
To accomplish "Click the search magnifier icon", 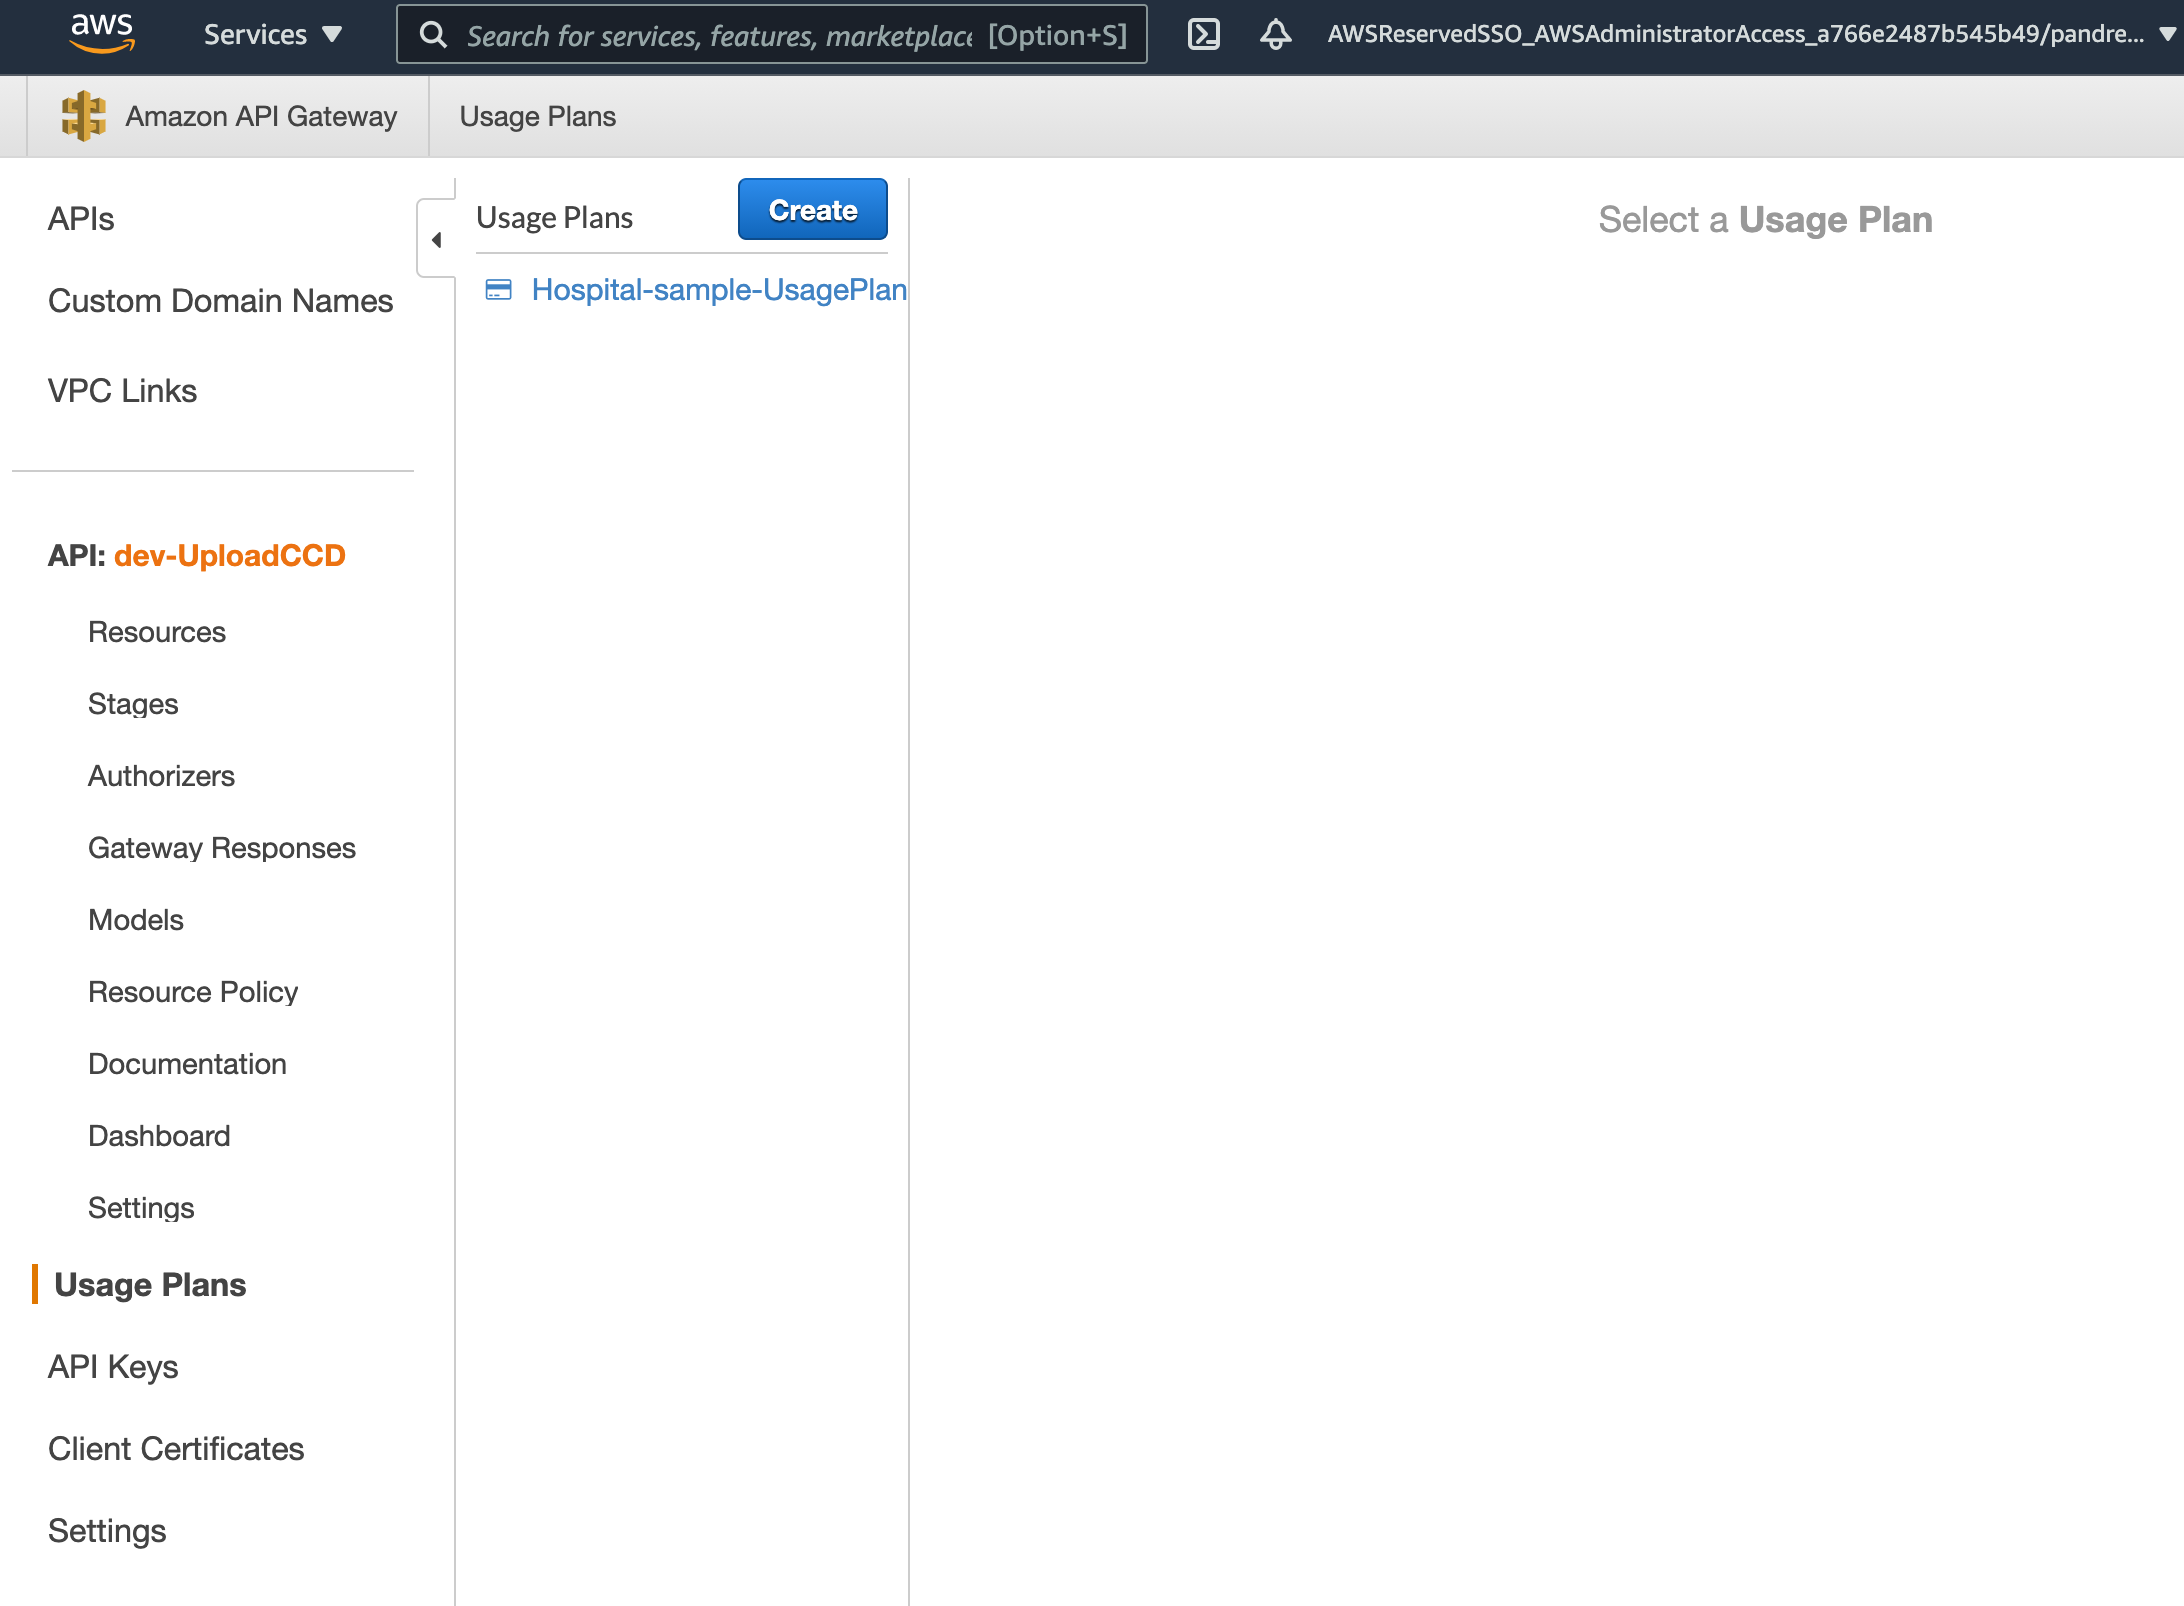I will click(x=433, y=35).
